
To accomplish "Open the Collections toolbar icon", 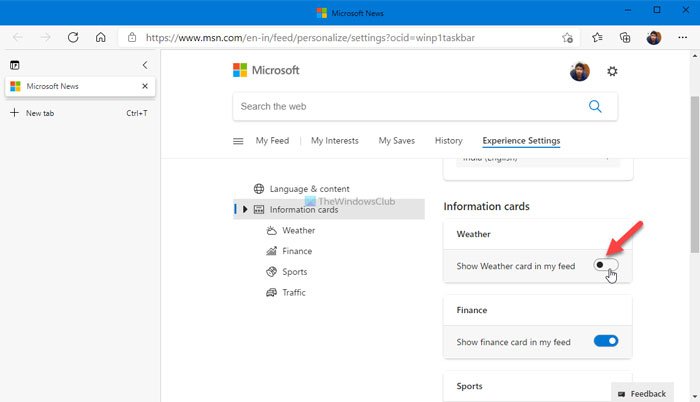I will point(624,38).
